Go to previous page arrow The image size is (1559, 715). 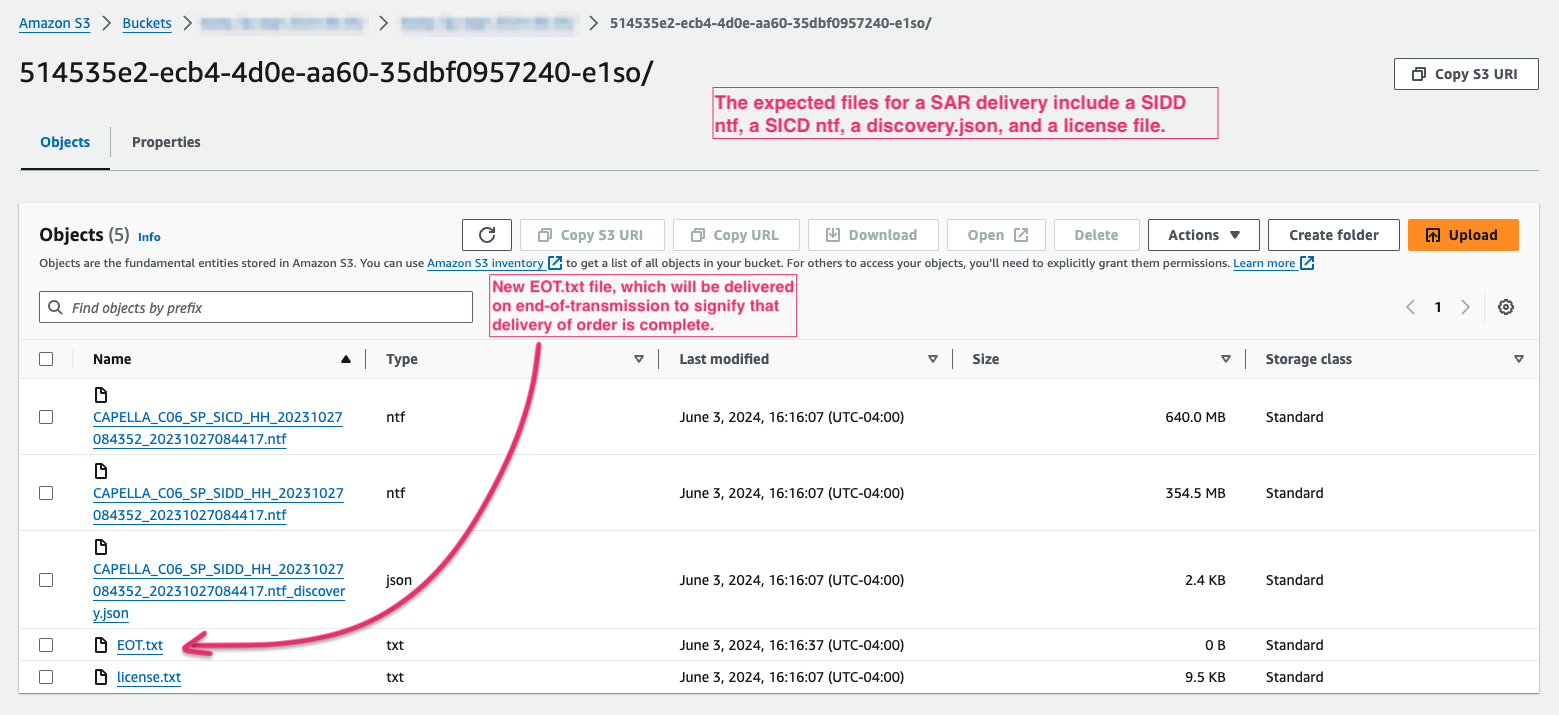click(x=1410, y=307)
